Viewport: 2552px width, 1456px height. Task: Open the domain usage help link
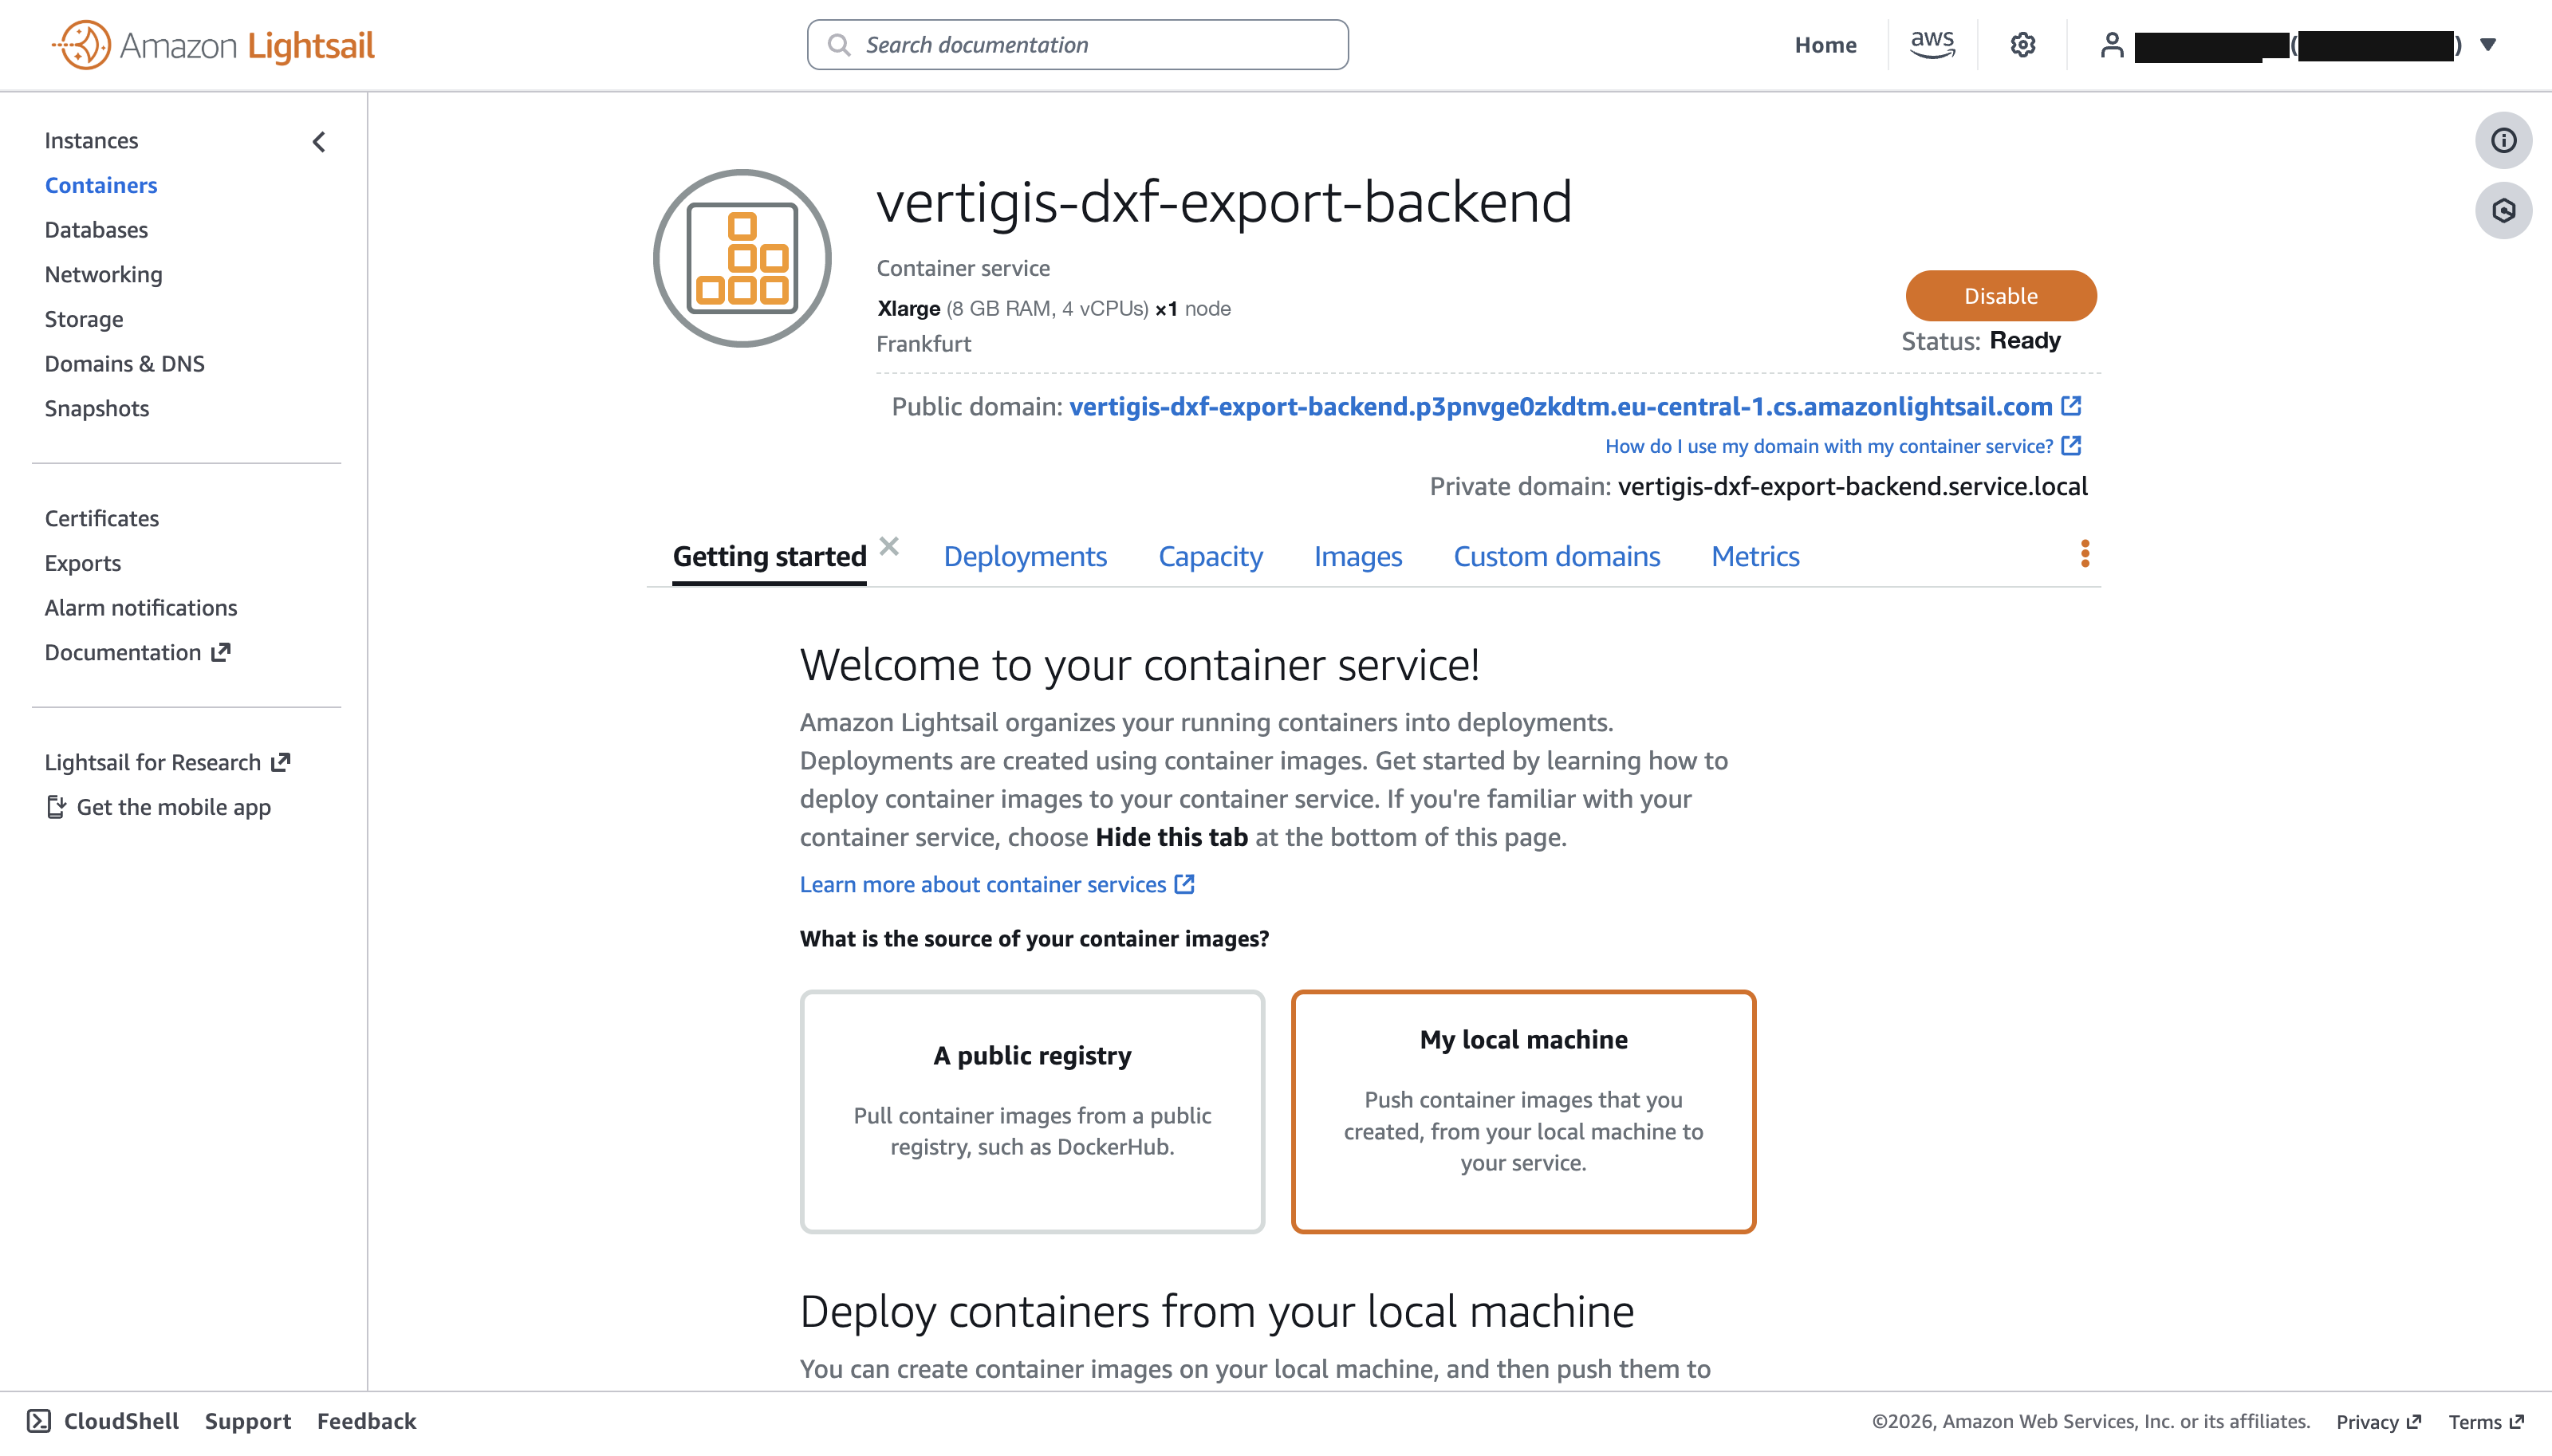tap(1843, 446)
